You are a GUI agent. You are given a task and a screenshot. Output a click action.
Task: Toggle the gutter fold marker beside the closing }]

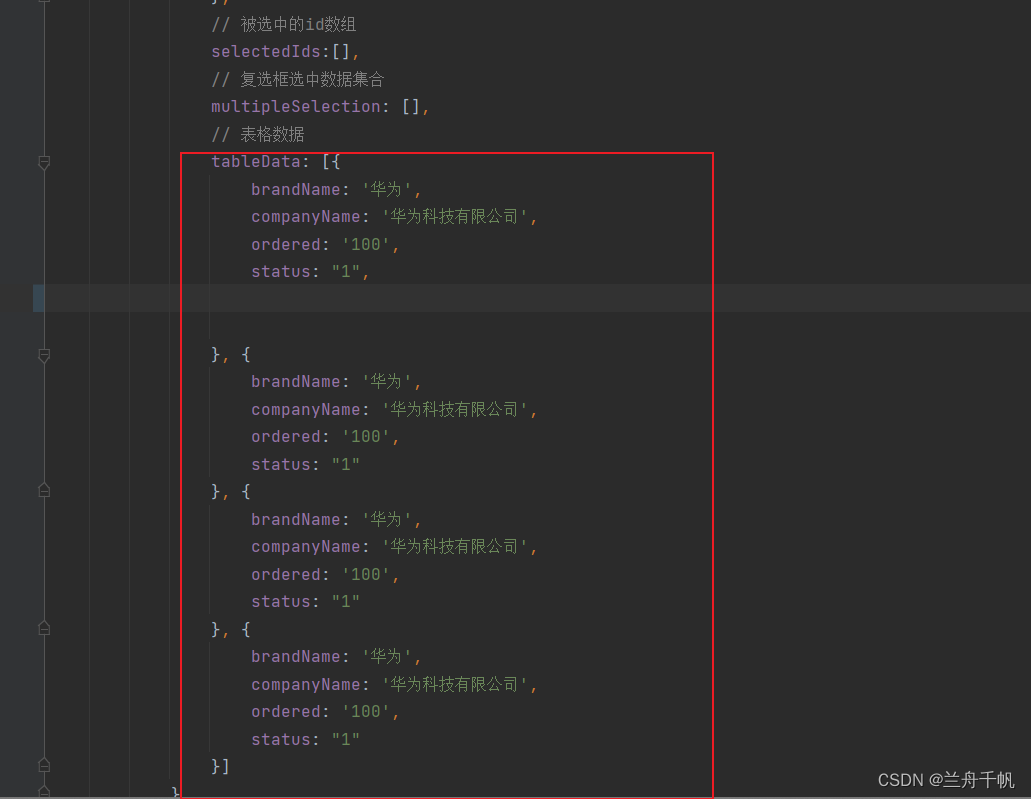click(x=44, y=765)
